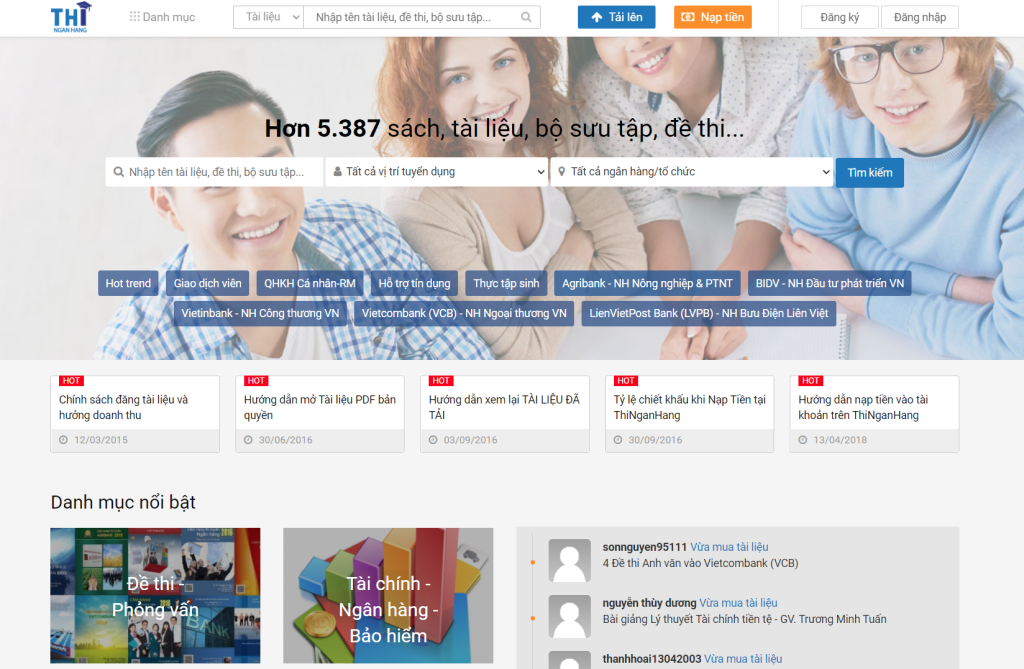Expand Tất cả vị trí tuyển dụng dropdown
The image size is (1024, 669).
436,172
